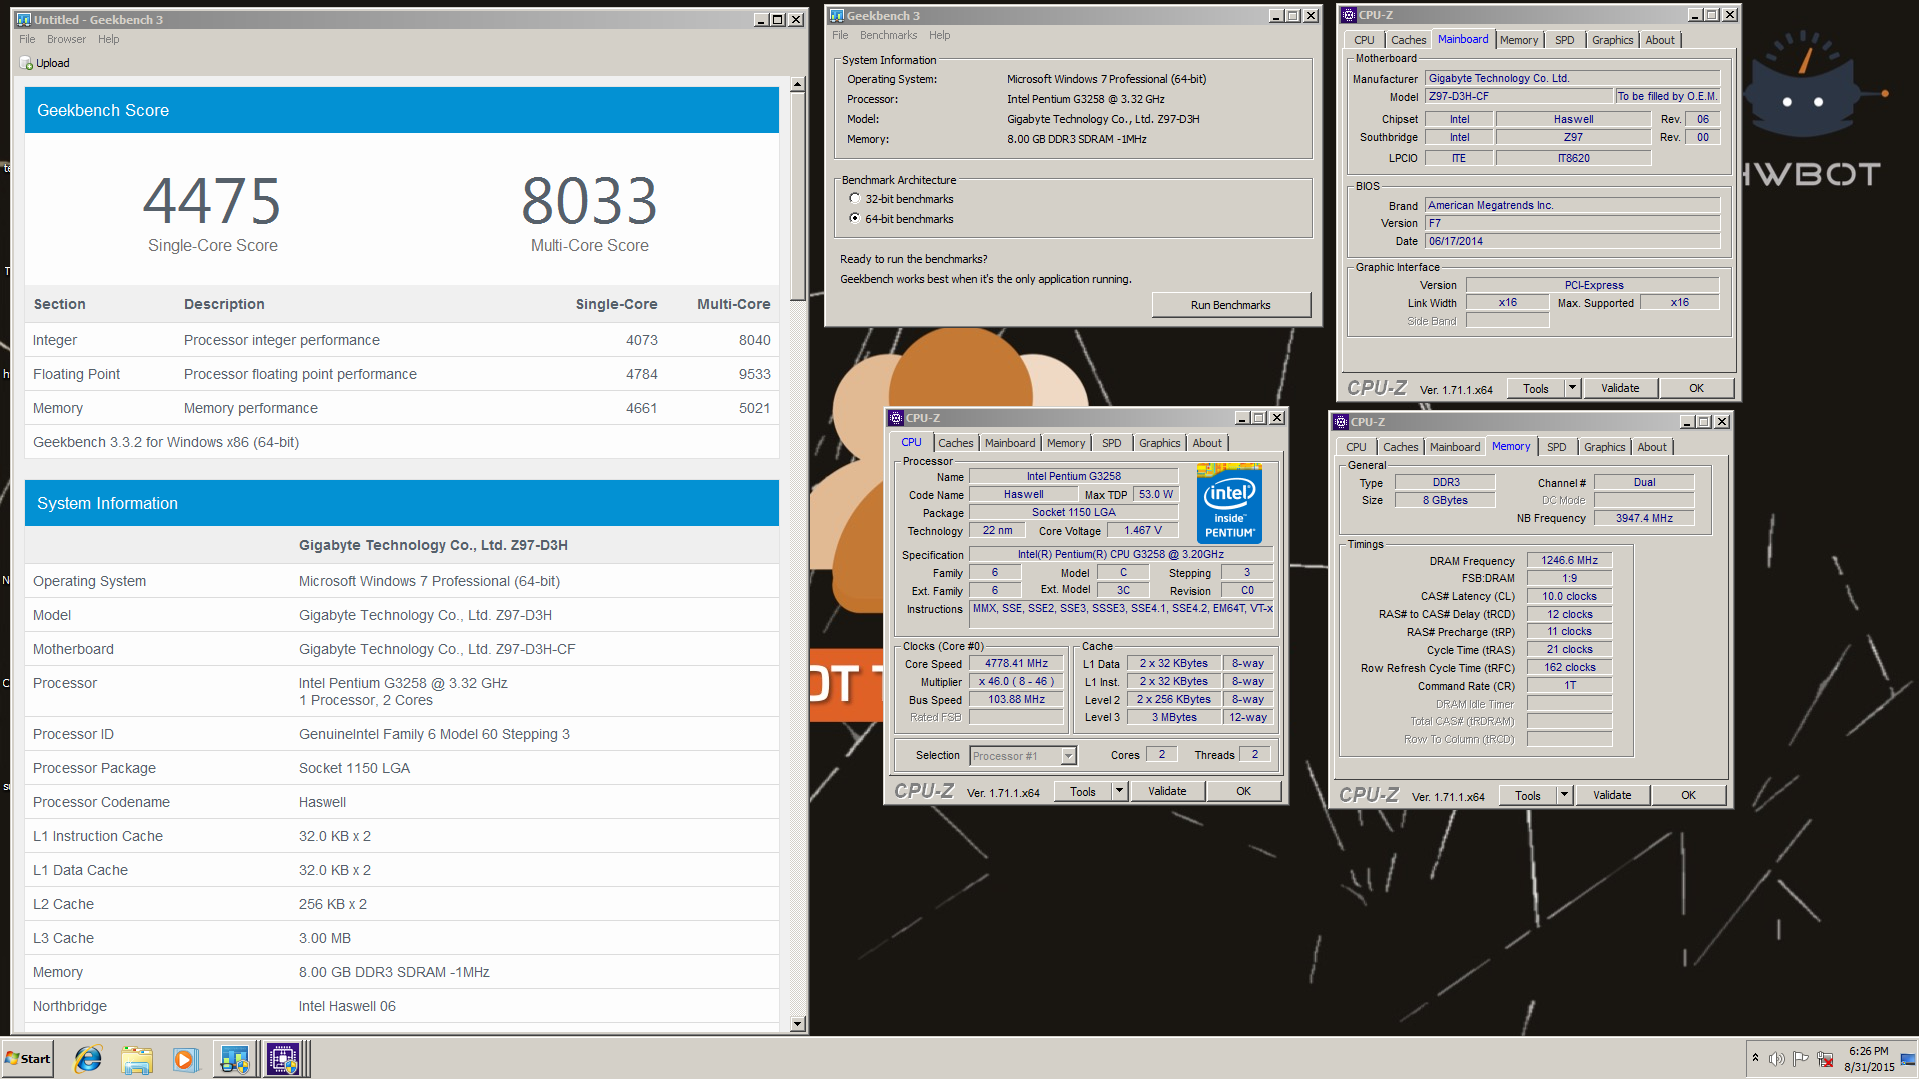Click Validate in the CPU-Z CPU window
1919x1079 pixels.
[x=1167, y=791]
